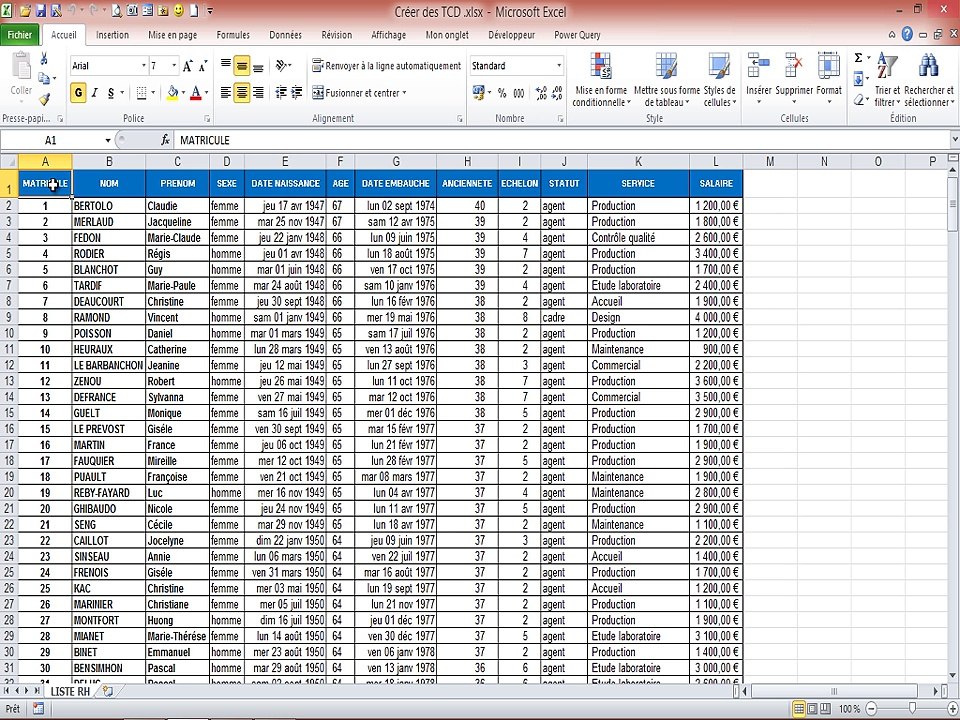Click the Format Painter brush icon

(44, 98)
